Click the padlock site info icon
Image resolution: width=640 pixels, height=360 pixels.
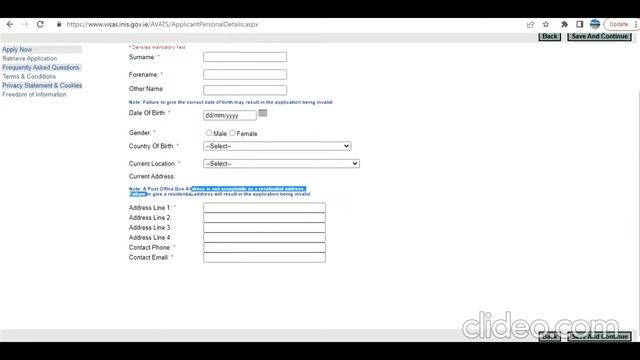59,24
